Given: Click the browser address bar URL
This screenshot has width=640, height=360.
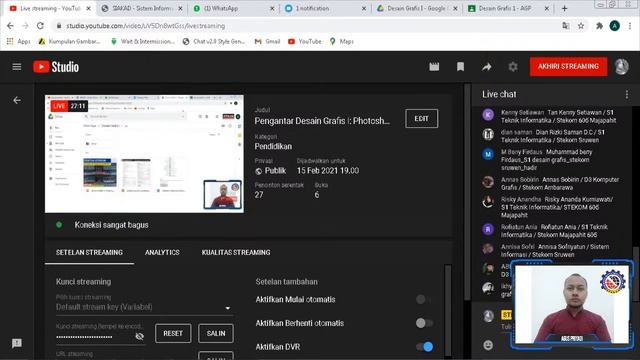Looking at the screenshot, I should (x=146, y=26).
